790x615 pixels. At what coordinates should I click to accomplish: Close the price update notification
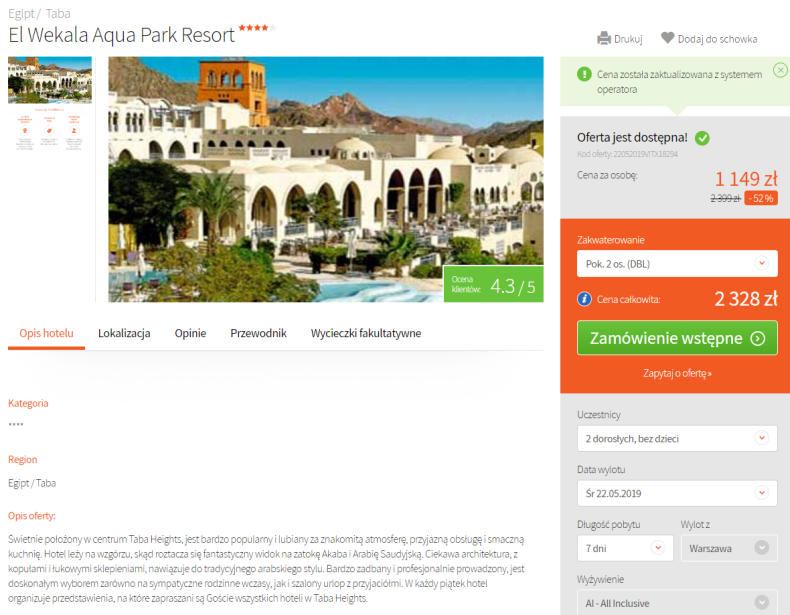click(x=780, y=70)
